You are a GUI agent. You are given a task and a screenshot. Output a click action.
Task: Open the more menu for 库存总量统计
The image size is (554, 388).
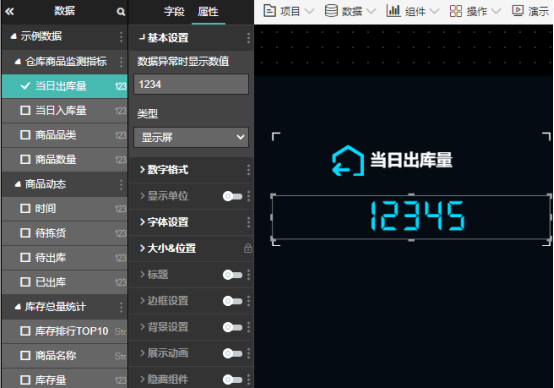tap(121, 307)
